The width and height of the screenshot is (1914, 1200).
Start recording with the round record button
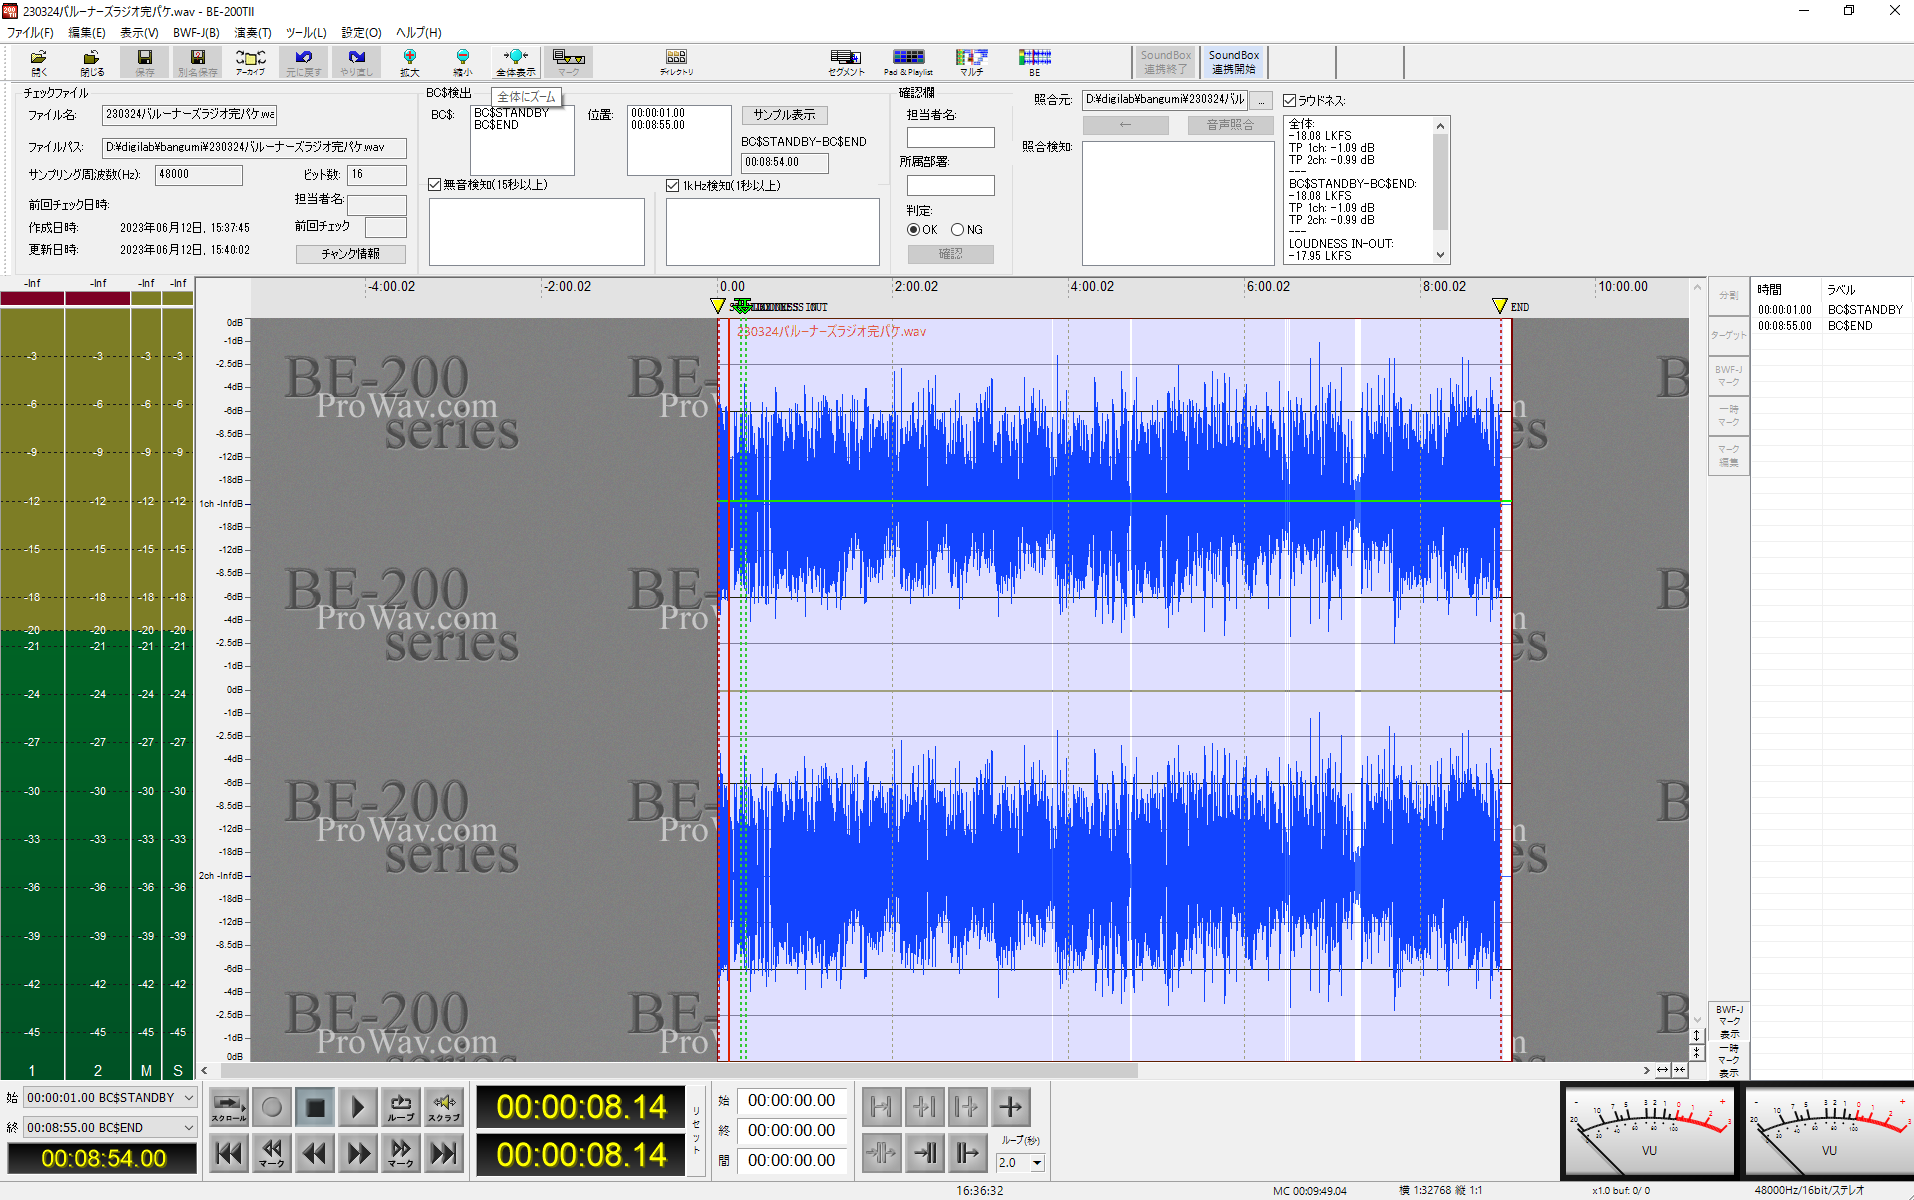pos(272,1107)
